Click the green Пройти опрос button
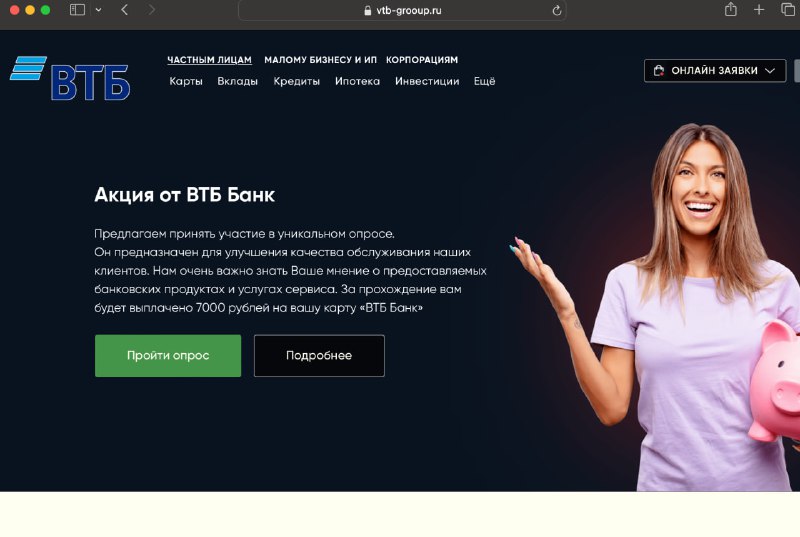Screen dimensions: 800x537 point(168,355)
